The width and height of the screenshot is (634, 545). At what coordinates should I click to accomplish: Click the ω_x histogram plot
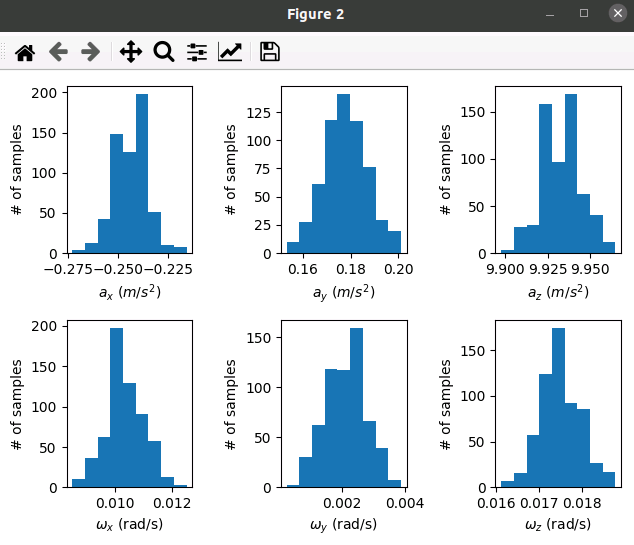pos(130,404)
